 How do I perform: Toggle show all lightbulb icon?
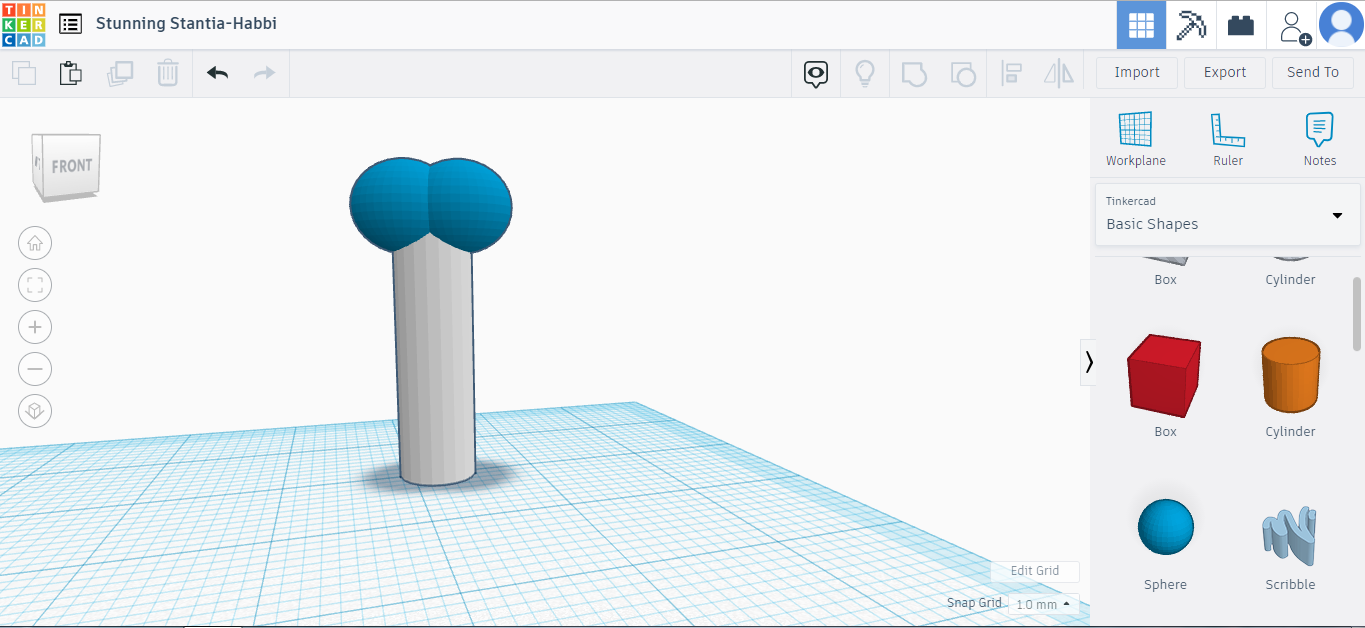[x=865, y=73]
